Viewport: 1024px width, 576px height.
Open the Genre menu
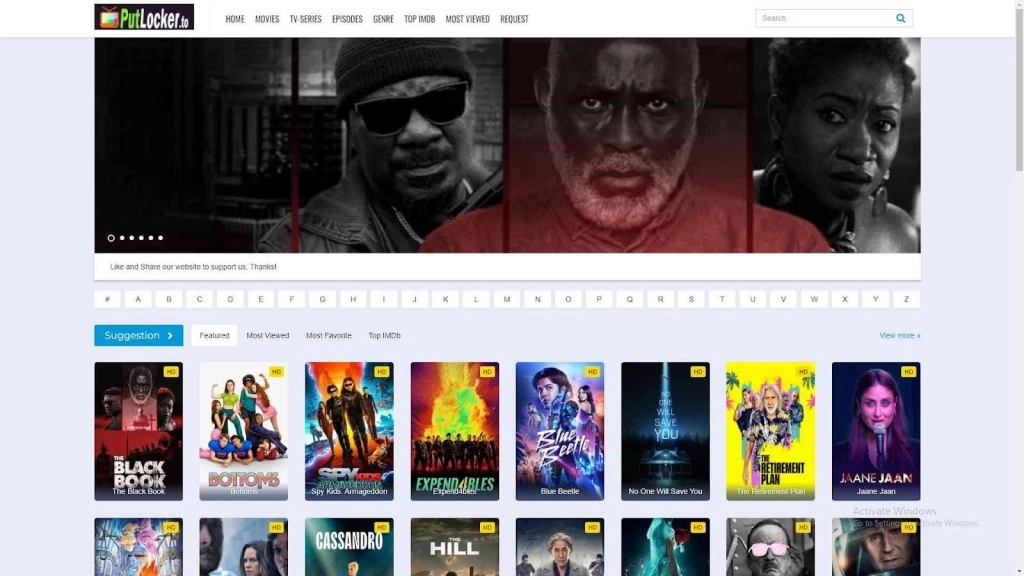tap(383, 19)
